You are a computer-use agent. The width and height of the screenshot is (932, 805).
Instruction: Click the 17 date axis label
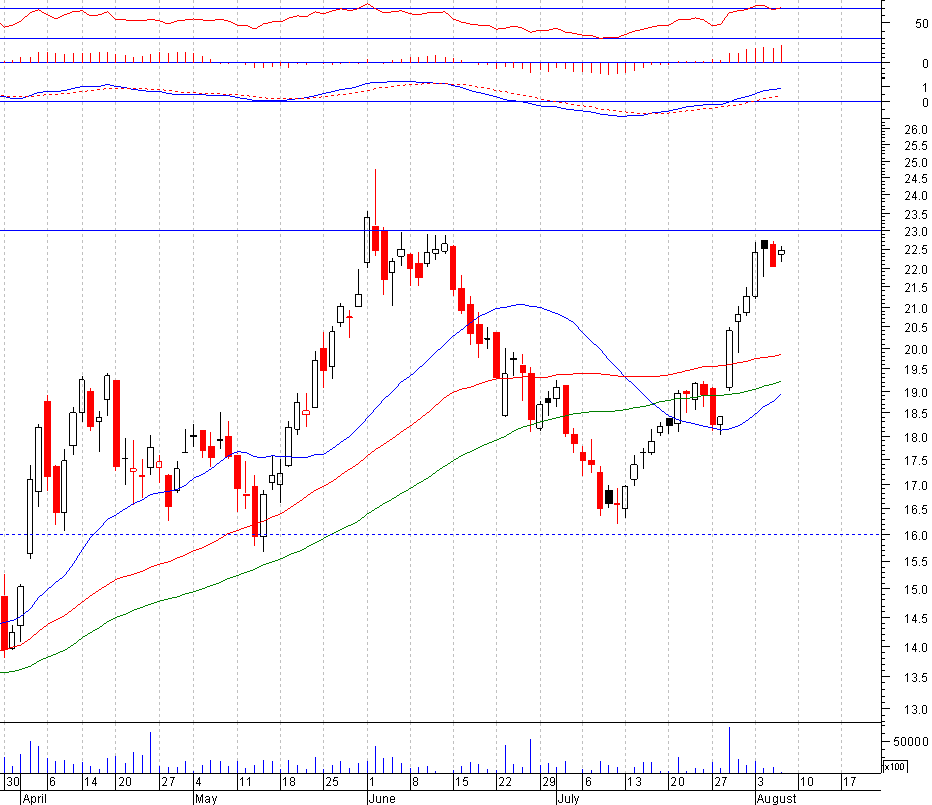click(x=849, y=782)
